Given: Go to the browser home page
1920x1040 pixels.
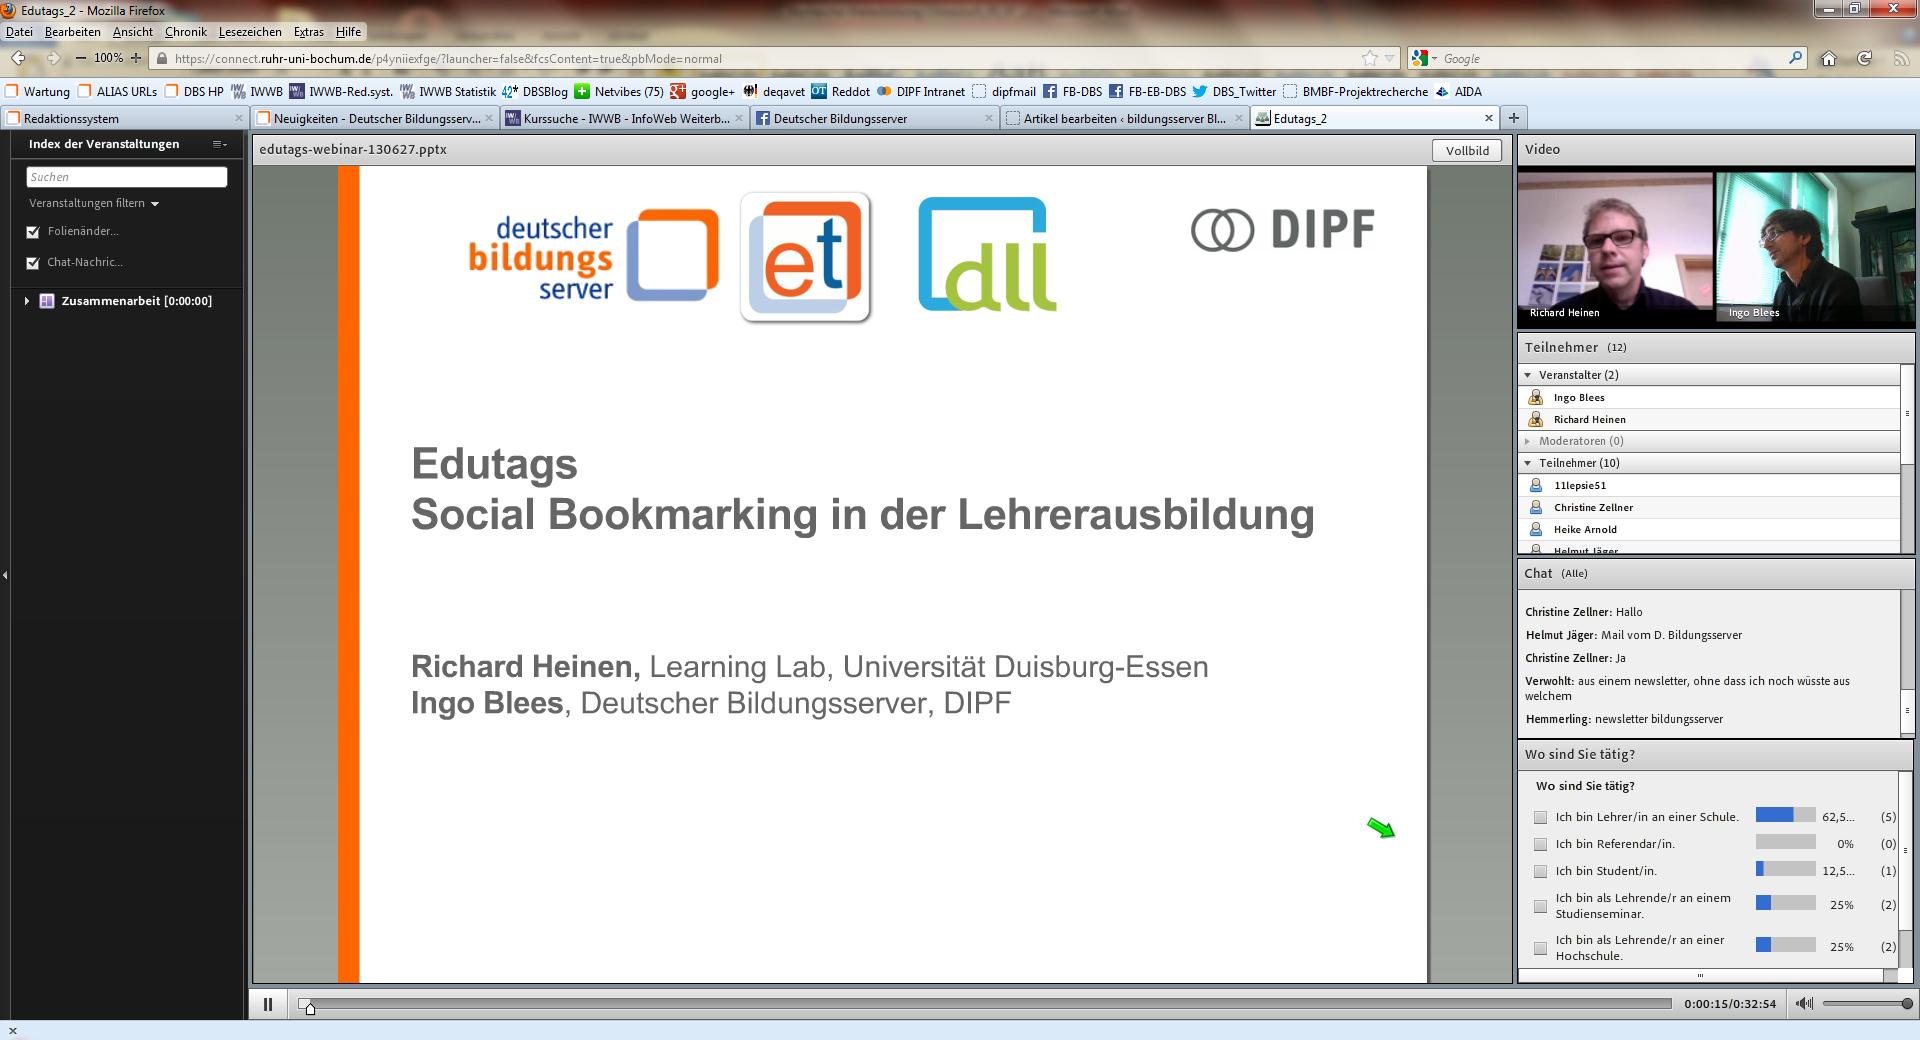Looking at the screenshot, I should click(x=1829, y=59).
